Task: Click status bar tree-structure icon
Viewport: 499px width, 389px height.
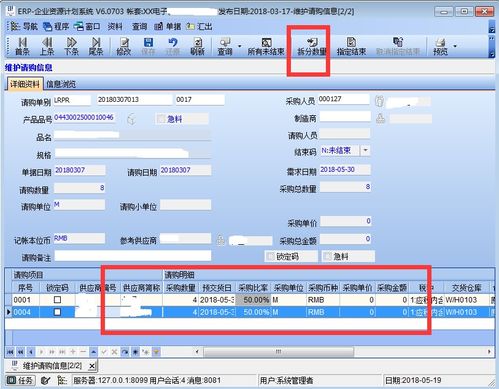Action: pos(62,380)
